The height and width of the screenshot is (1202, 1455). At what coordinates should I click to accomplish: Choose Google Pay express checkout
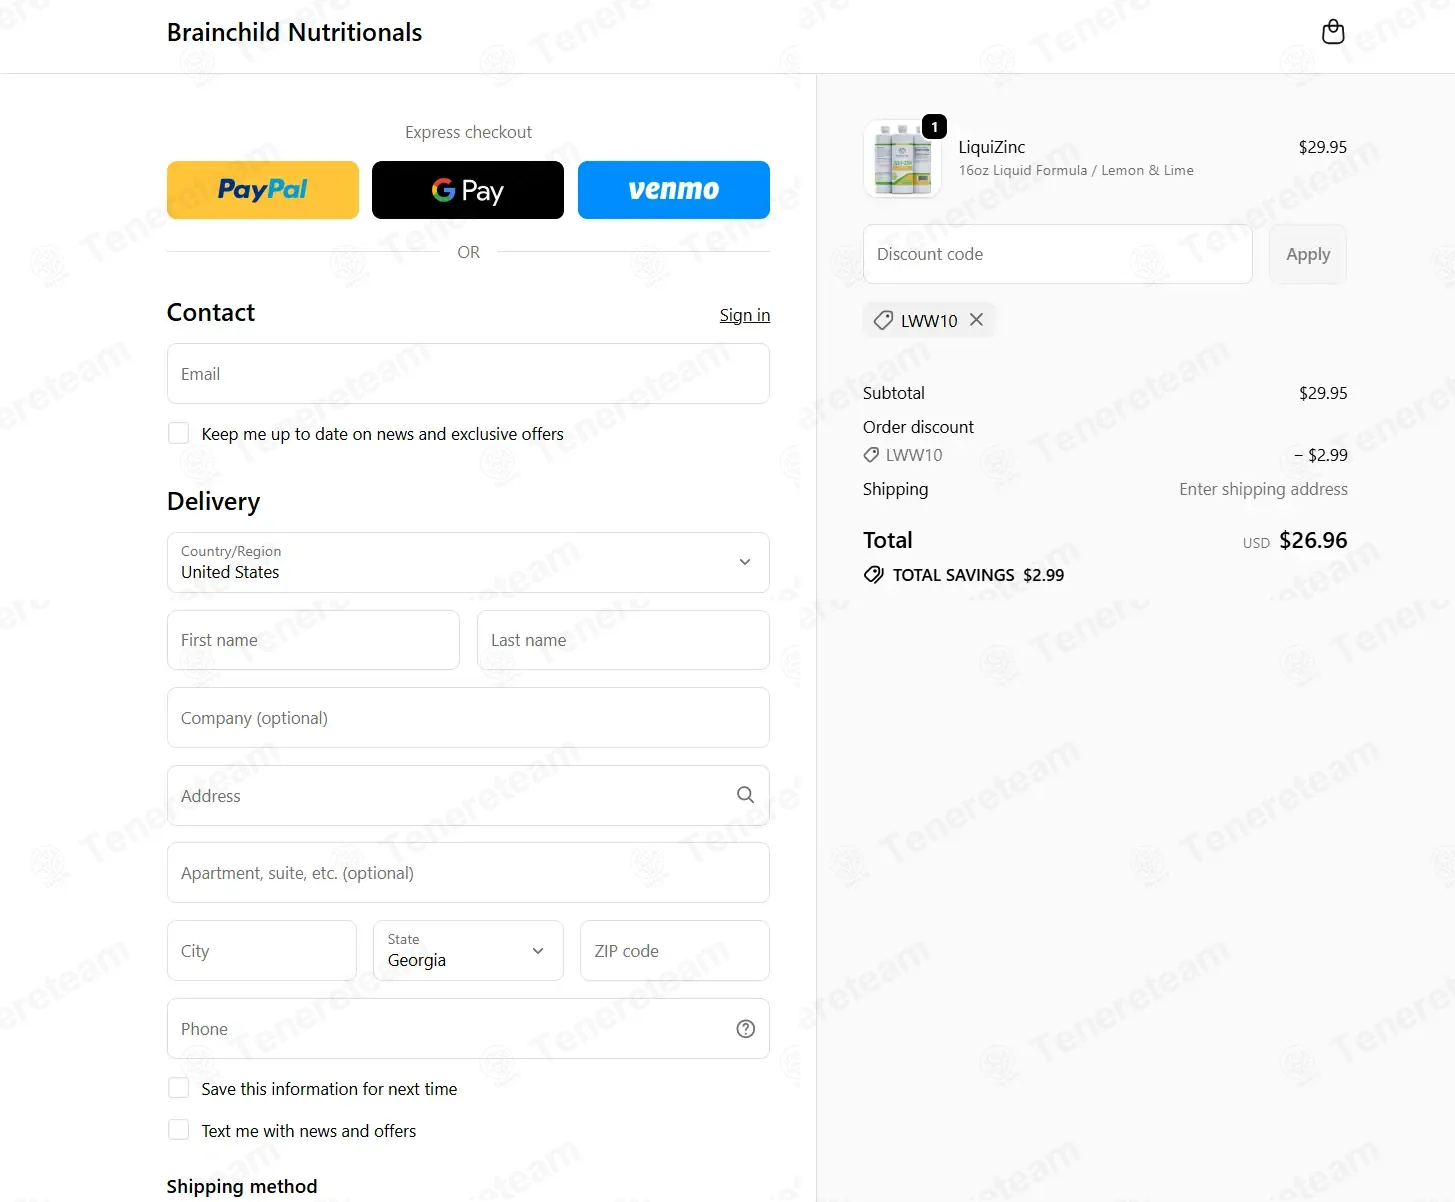468,190
